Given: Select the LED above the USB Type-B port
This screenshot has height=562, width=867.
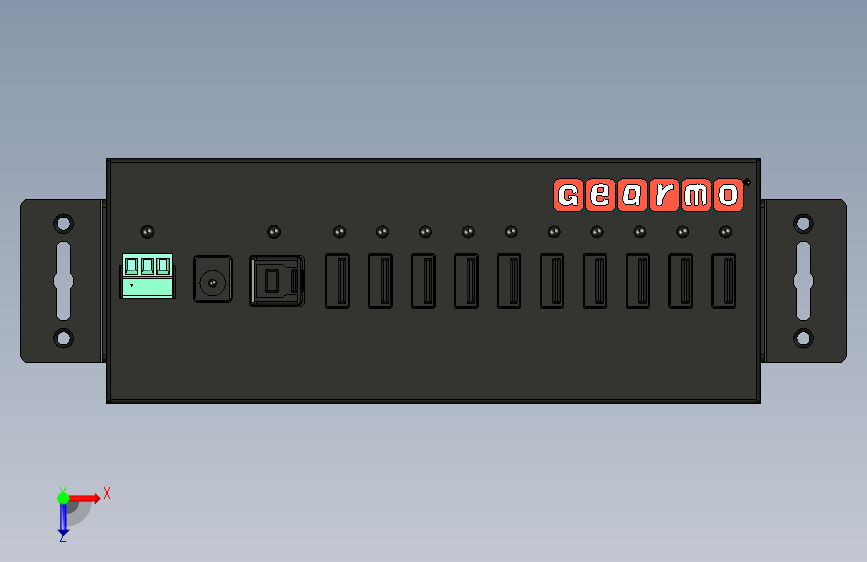Looking at the screenshot, I should 274,232.
